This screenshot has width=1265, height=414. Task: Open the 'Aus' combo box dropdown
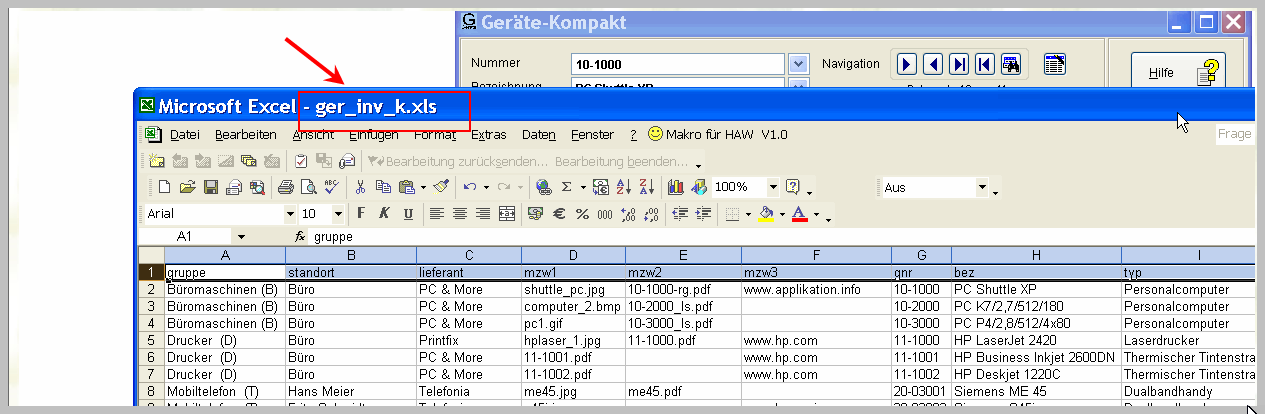point(982,187)
